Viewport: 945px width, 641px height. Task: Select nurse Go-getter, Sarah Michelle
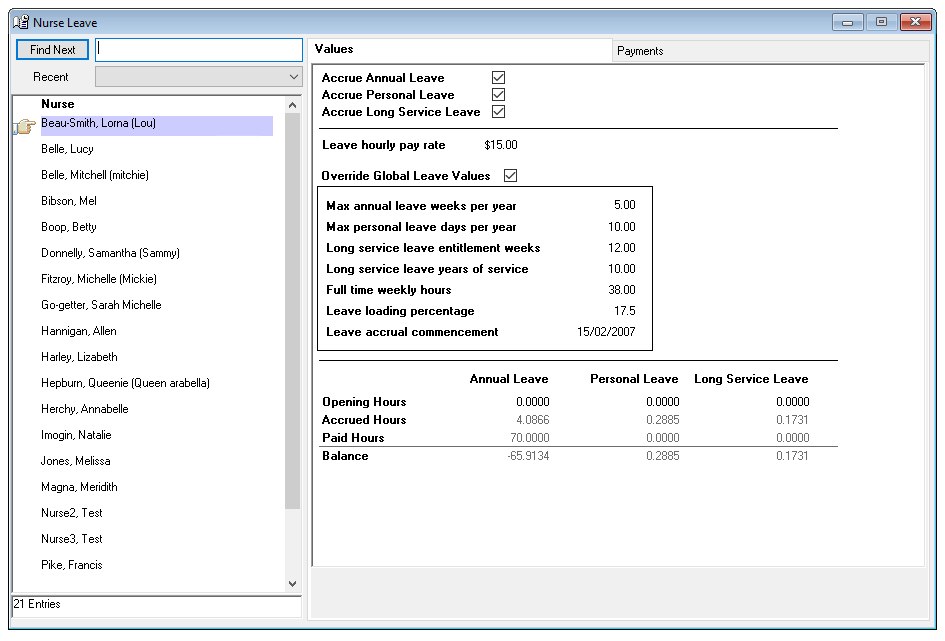click(x=101, y=304)
